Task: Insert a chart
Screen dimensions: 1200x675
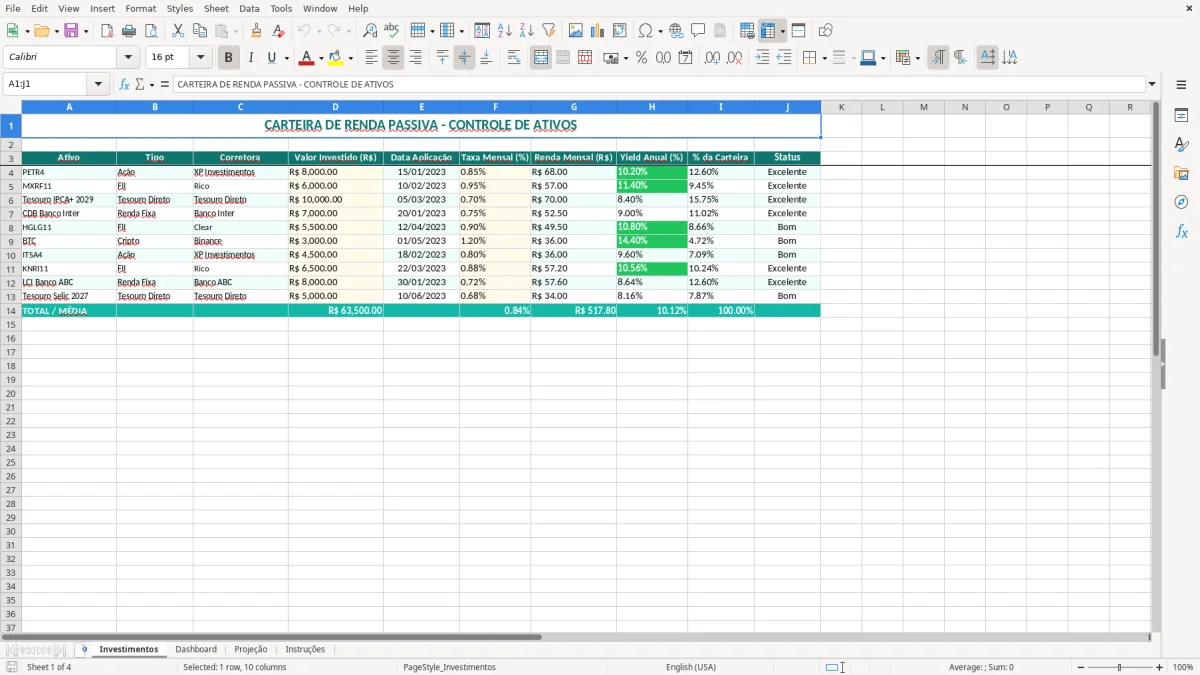Action: (598, 31)
